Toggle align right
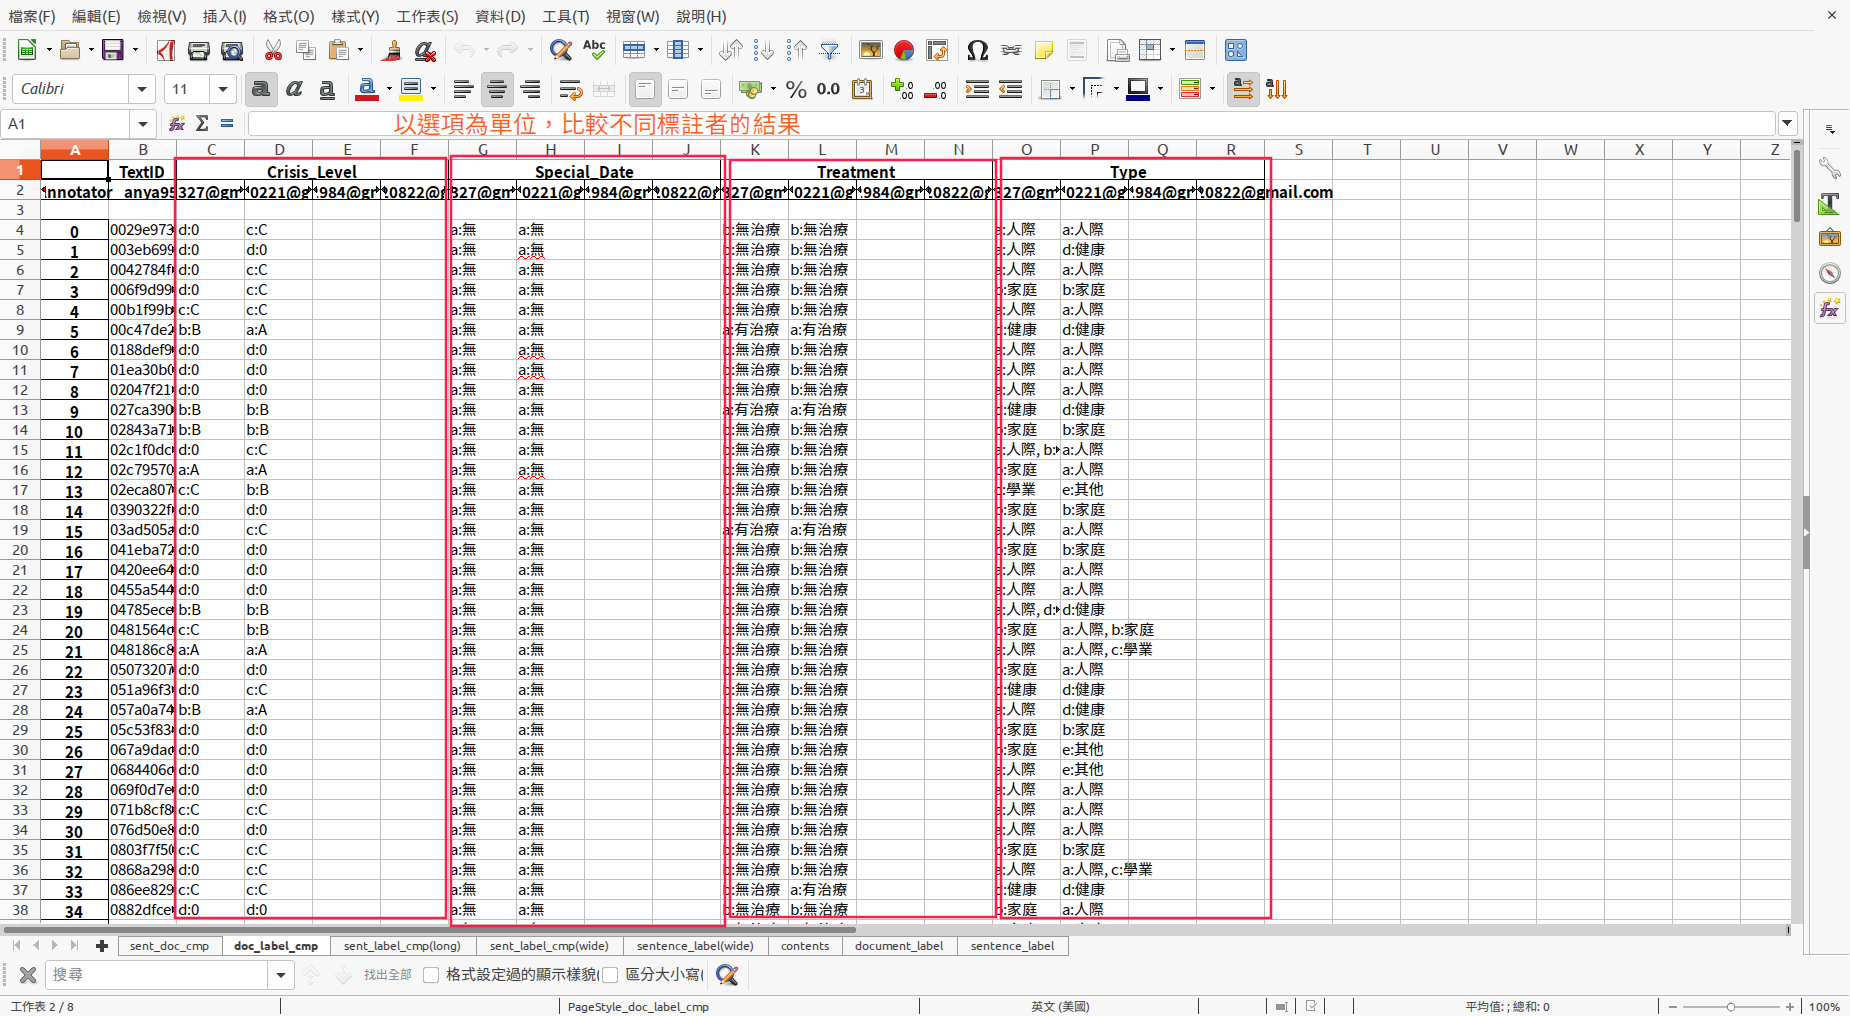This screenshot has height=1016, width=1850. [x=530, y=89]
